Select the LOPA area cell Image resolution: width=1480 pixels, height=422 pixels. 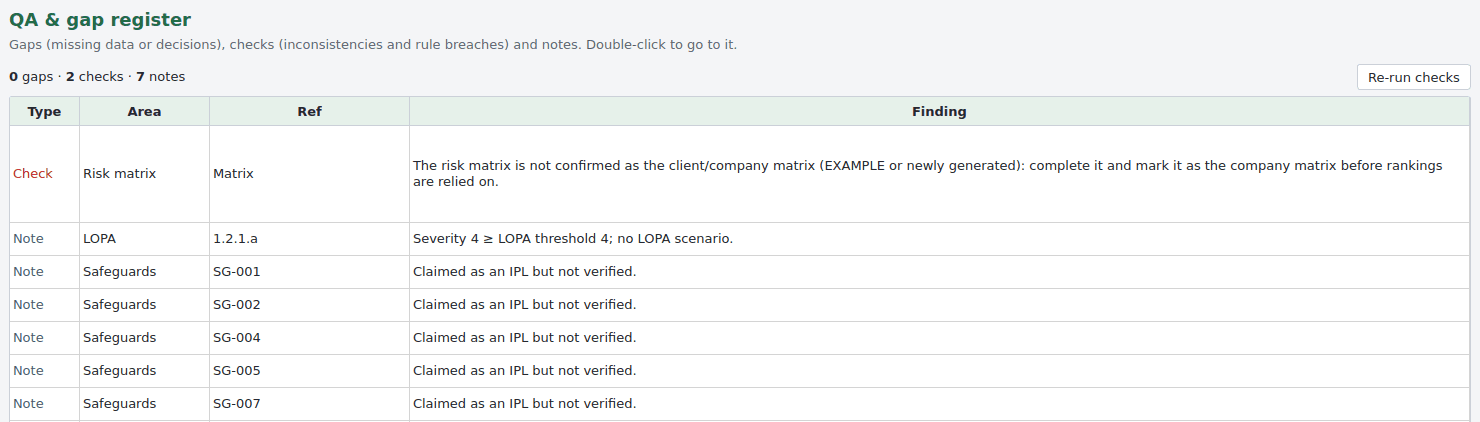click(145, 239)
